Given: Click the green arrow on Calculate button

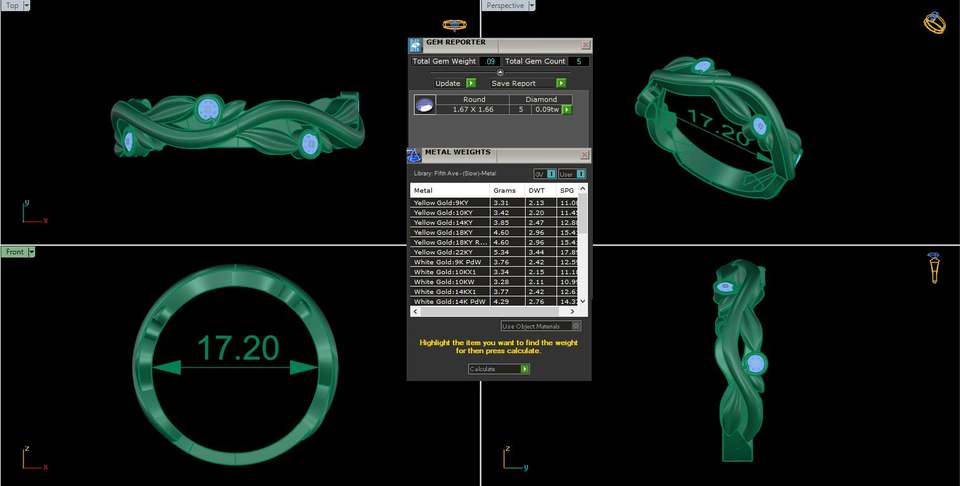Looking at the screenshot, I should click(x=525, y=369).
